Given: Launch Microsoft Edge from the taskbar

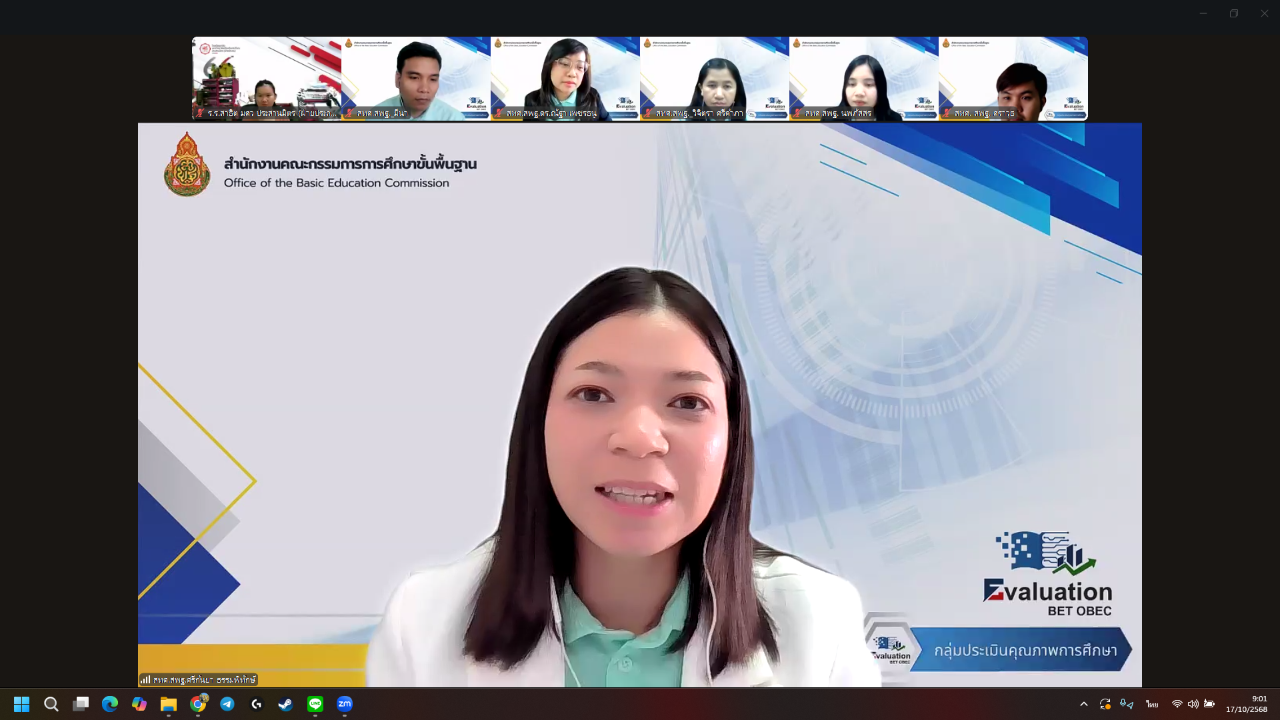Looking at the screenshot, I should 110,704.
